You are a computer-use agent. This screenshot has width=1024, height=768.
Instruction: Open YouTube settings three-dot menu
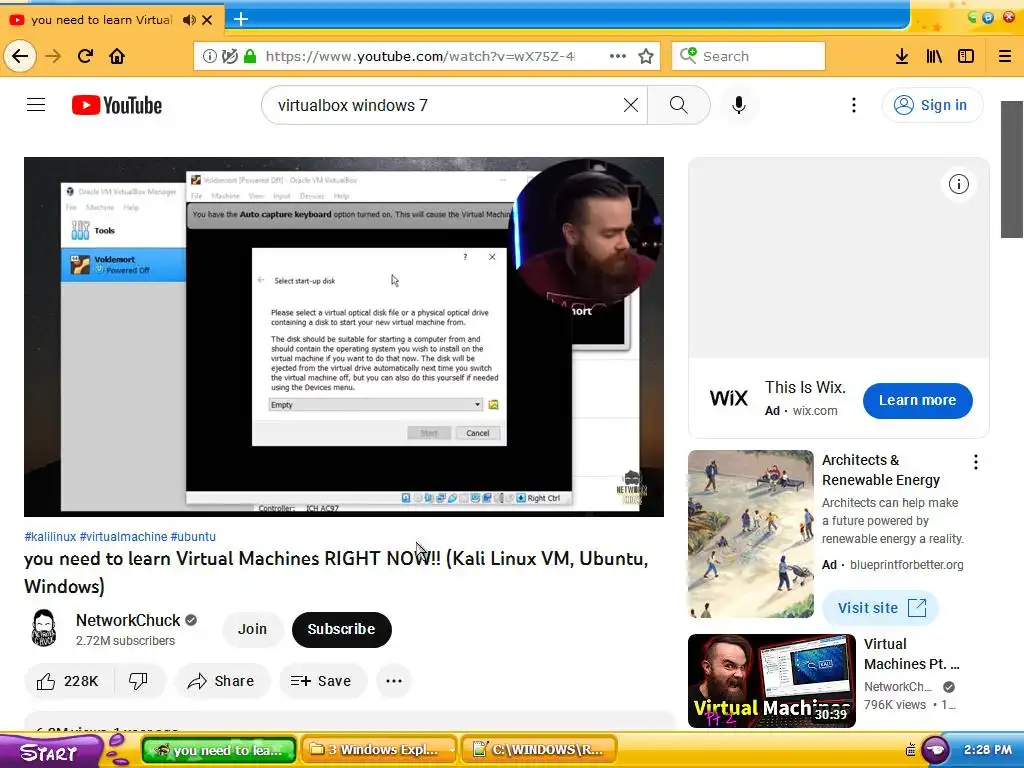click(854, 105)
